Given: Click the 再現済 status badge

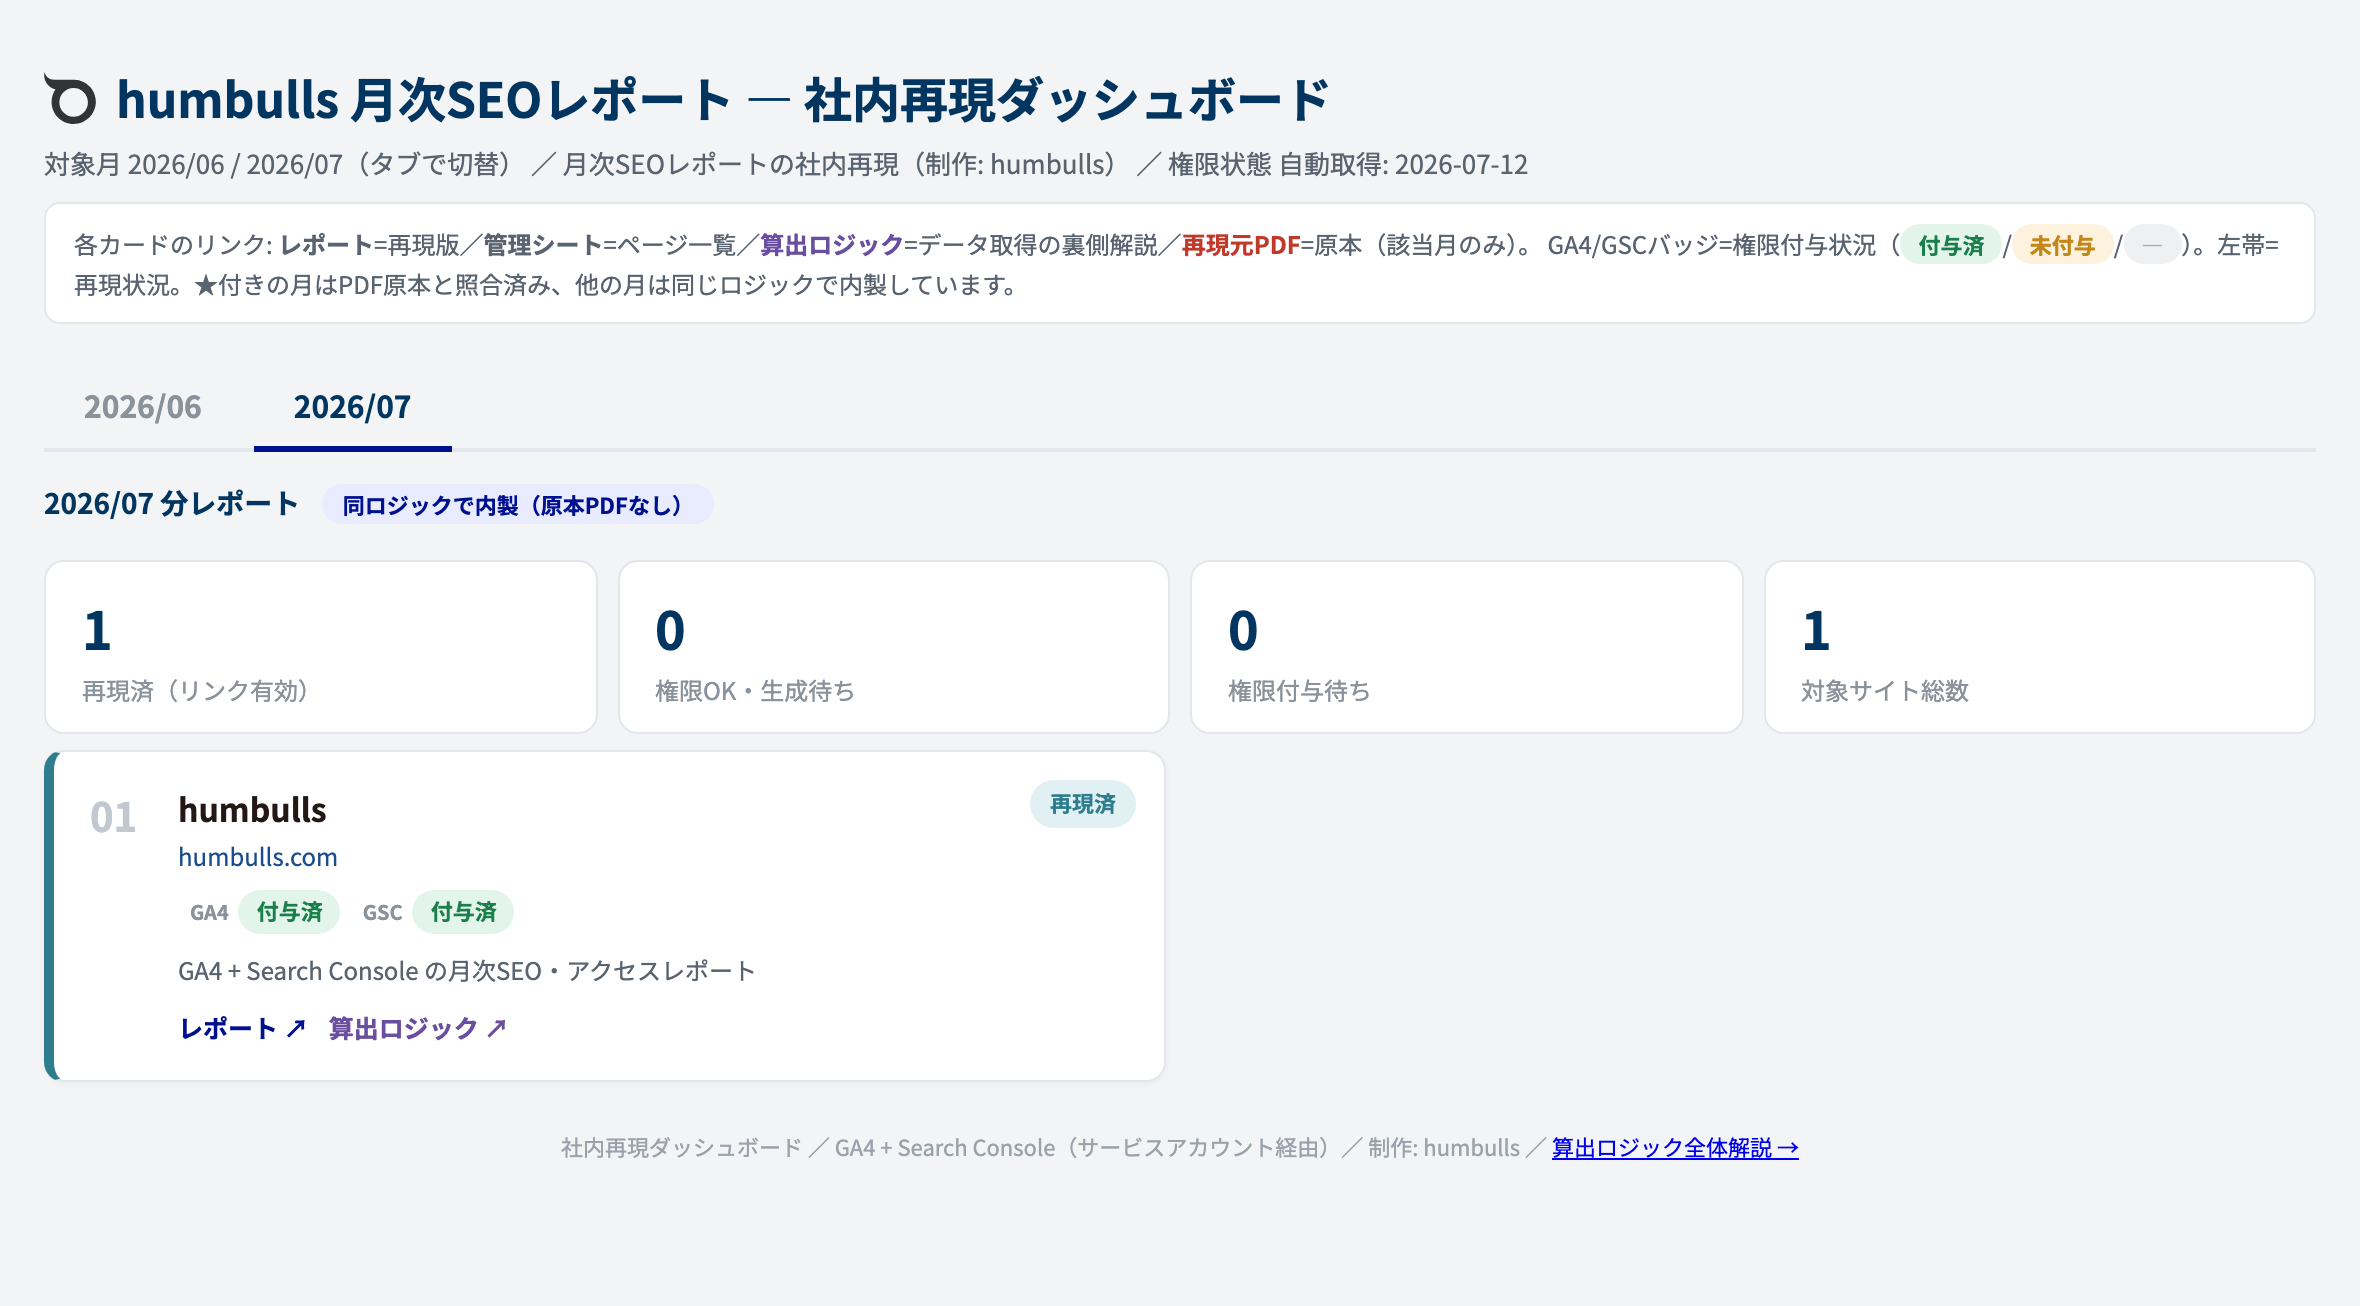Looking at the screenshot, I should click(x=1082, y=804).
